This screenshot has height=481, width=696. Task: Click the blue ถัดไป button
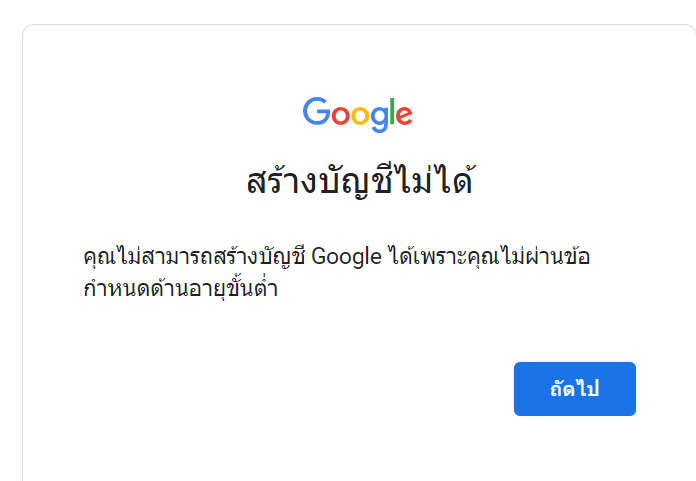(x=575, y=389)
